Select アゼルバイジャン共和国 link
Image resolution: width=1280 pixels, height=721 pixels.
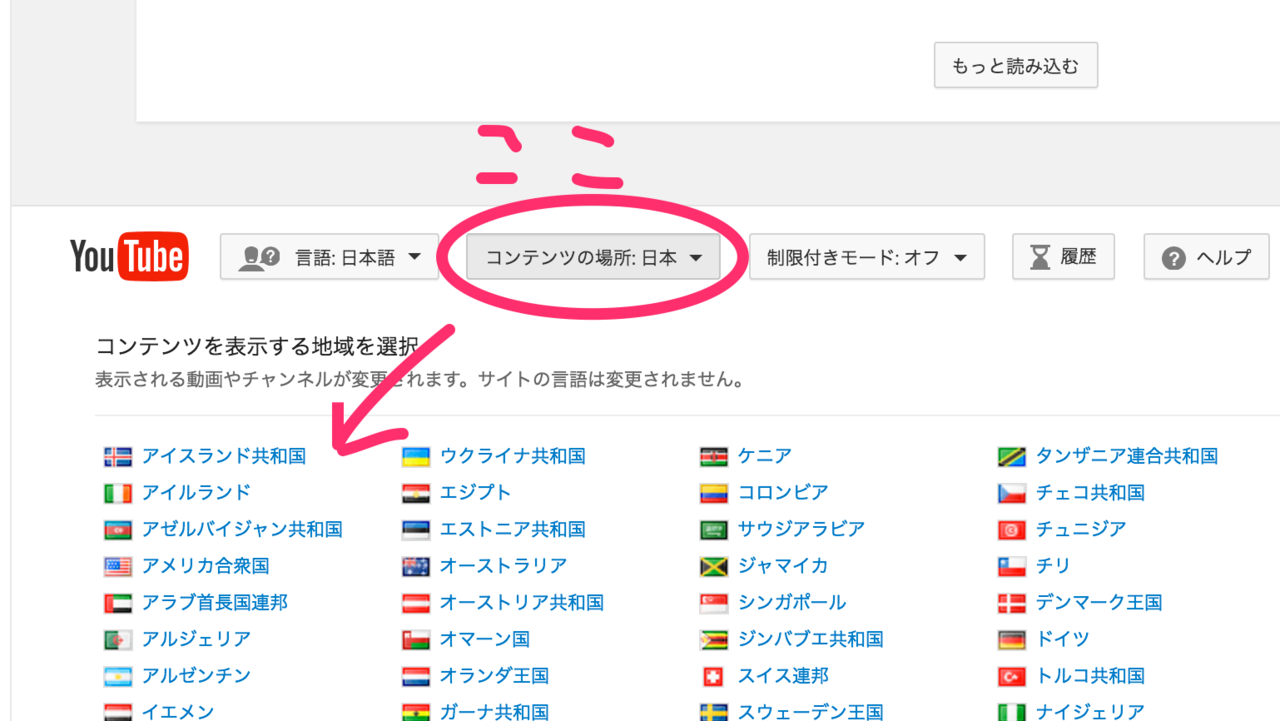click(x=242, y=529)
